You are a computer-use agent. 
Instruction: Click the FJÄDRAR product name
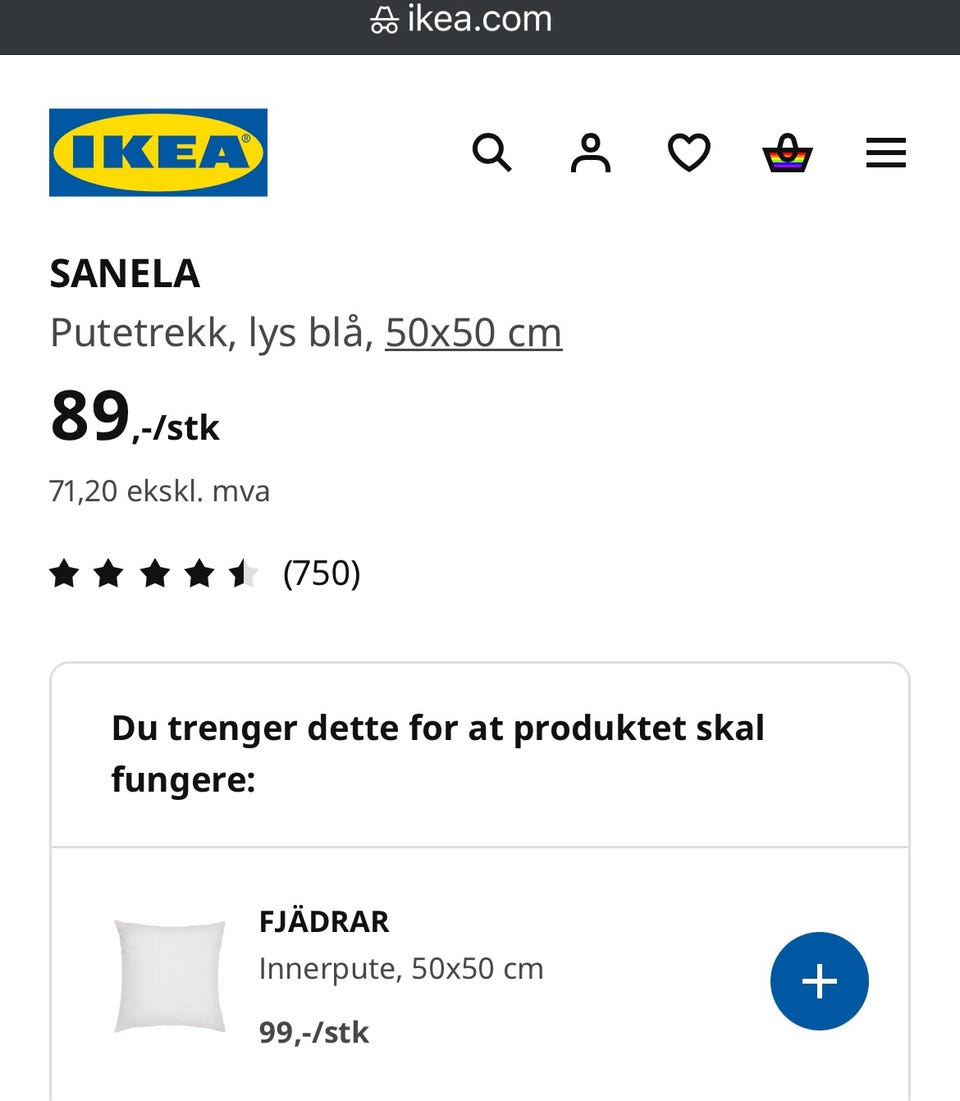(x=324, y=921)
